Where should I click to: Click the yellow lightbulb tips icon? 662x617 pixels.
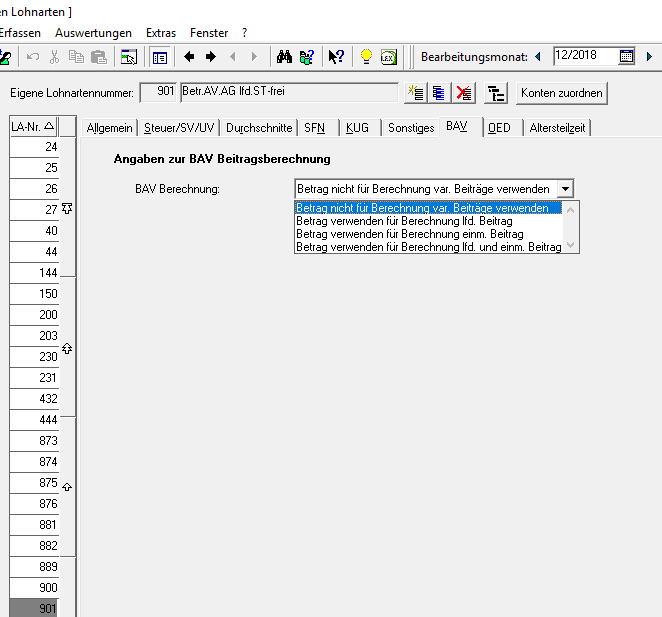click(366, 57)
